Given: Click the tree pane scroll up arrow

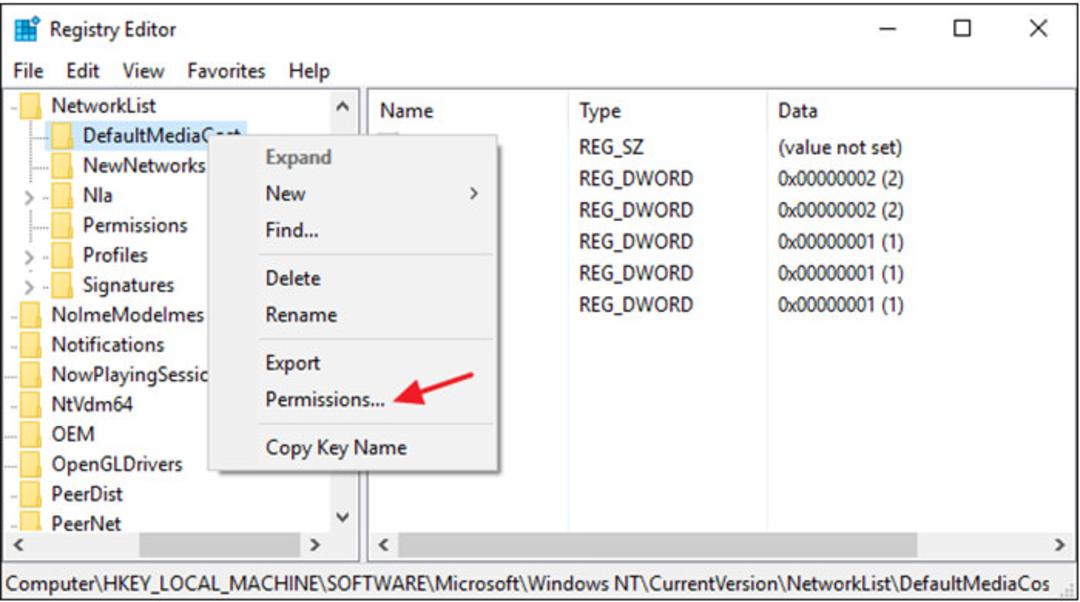Looking at the screenshot, I should [343, 107].
